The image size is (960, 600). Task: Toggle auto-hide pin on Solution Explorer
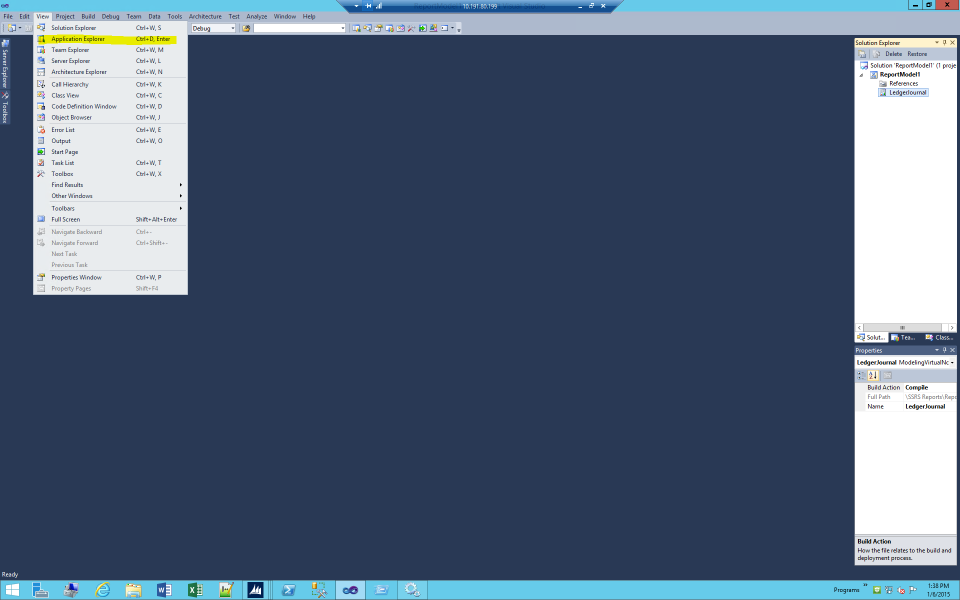(945, 42)
